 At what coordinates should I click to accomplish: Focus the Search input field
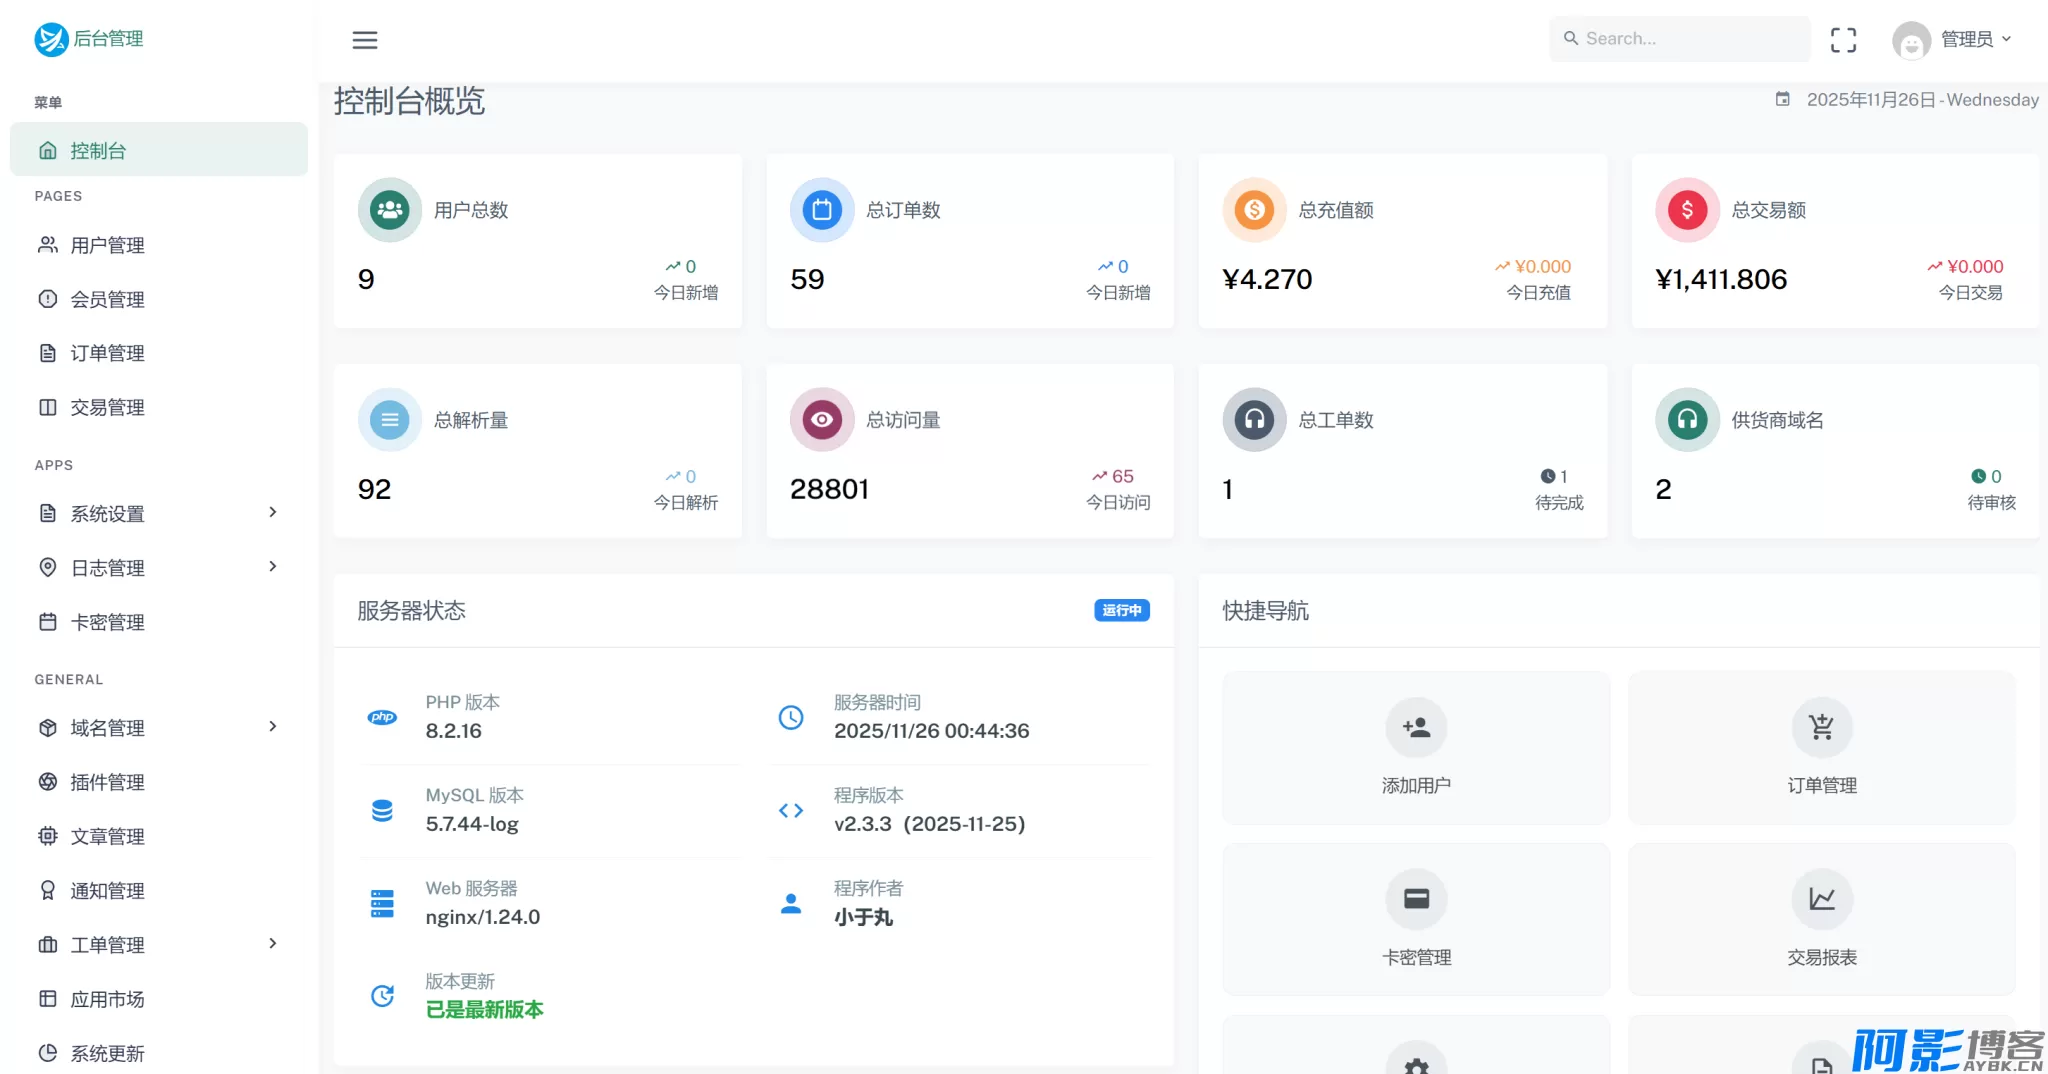1690,39
